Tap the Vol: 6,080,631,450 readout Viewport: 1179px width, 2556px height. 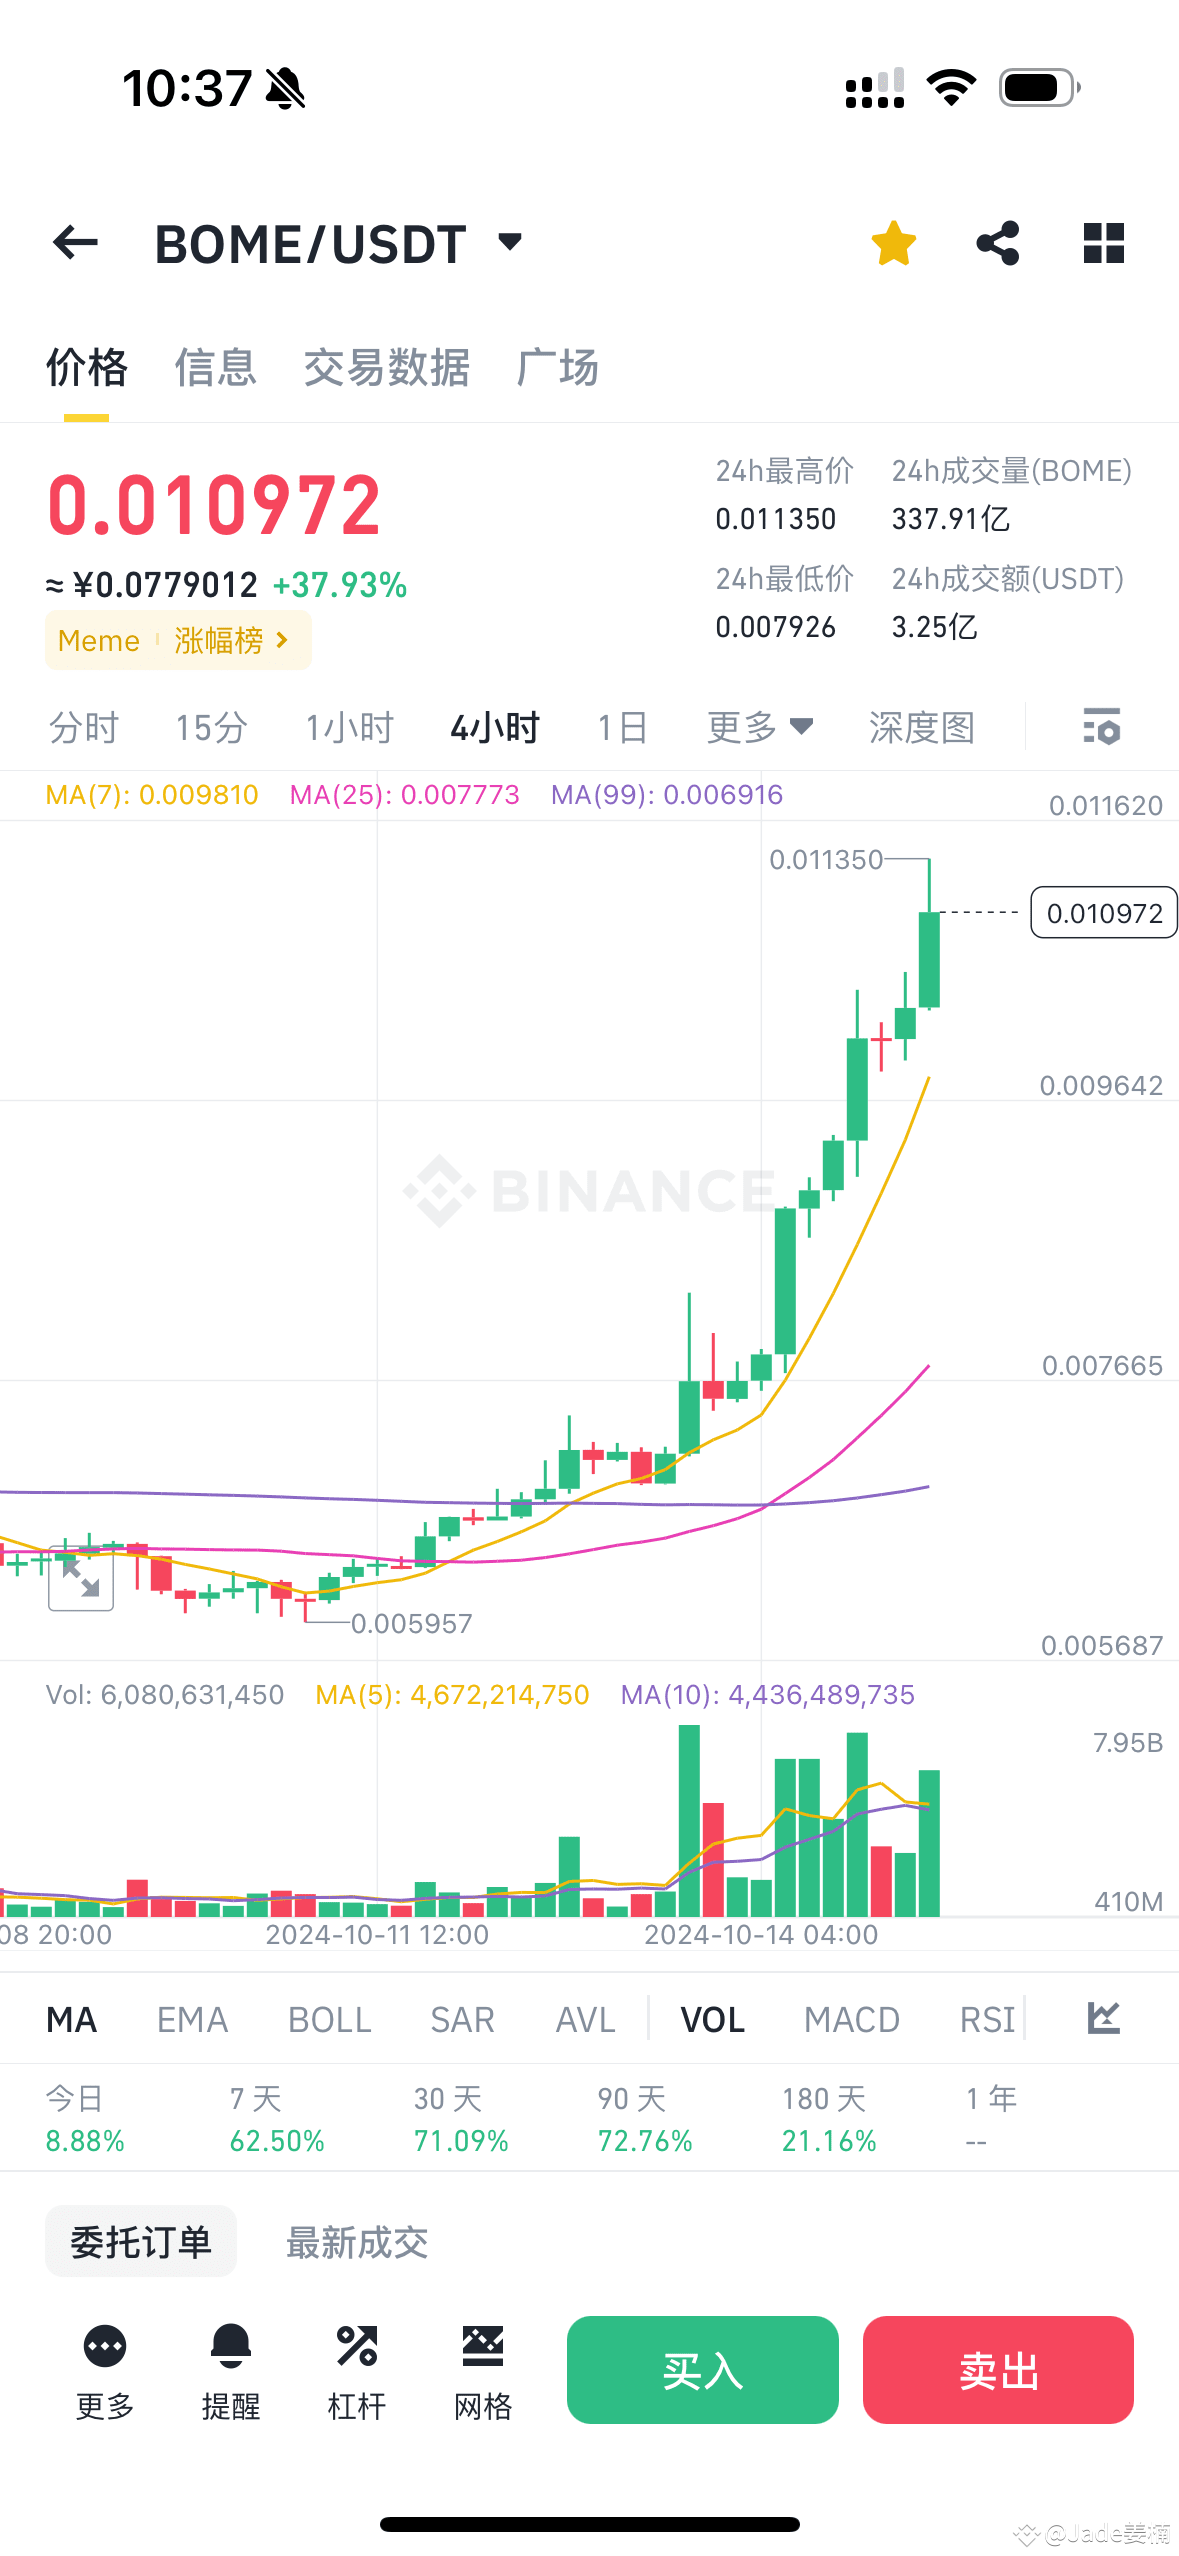coord(165,1695)
